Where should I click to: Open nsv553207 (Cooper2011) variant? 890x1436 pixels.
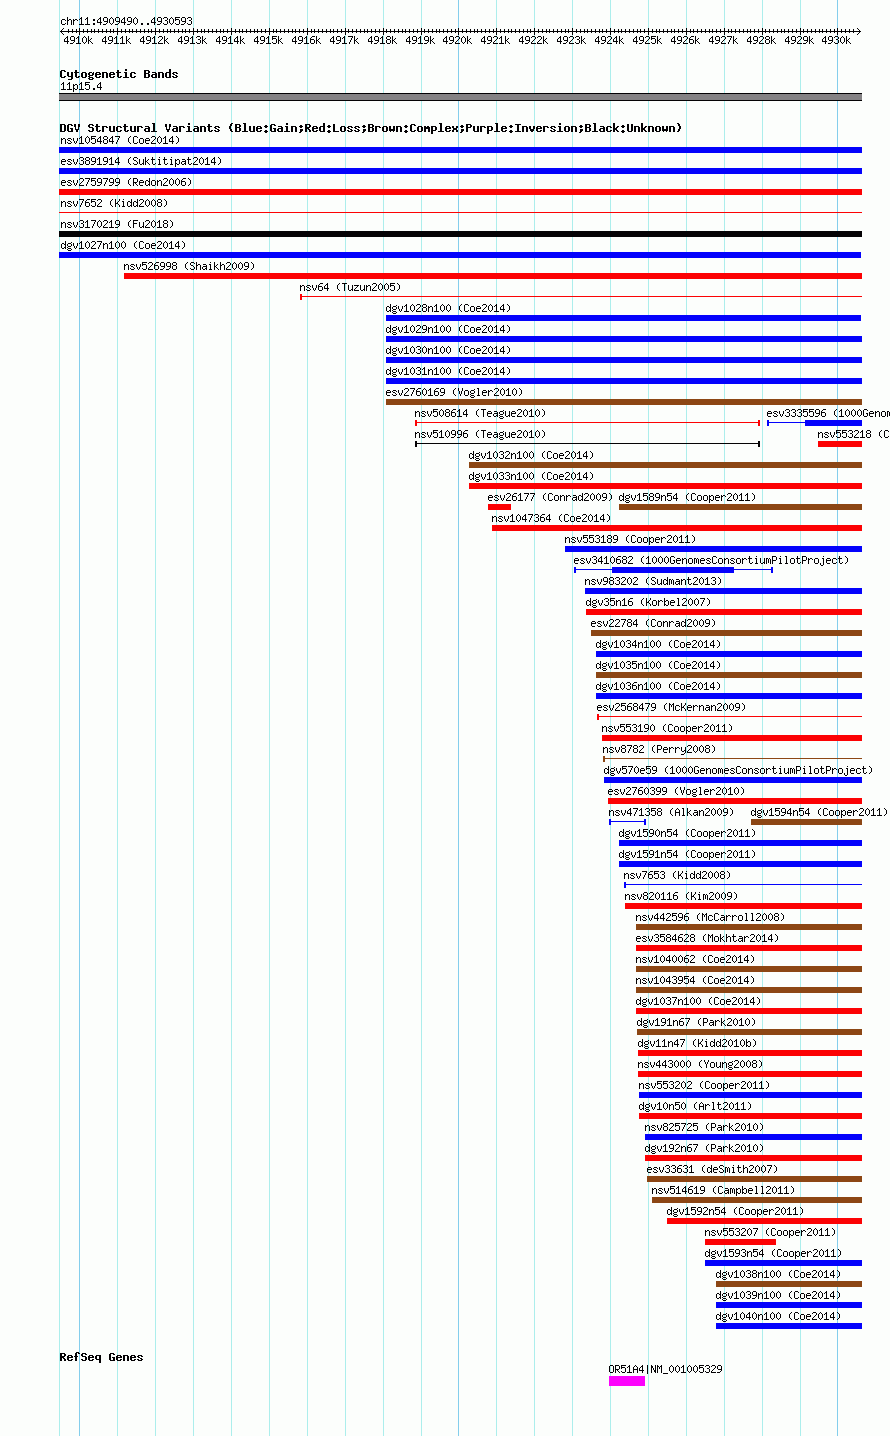770,1232
